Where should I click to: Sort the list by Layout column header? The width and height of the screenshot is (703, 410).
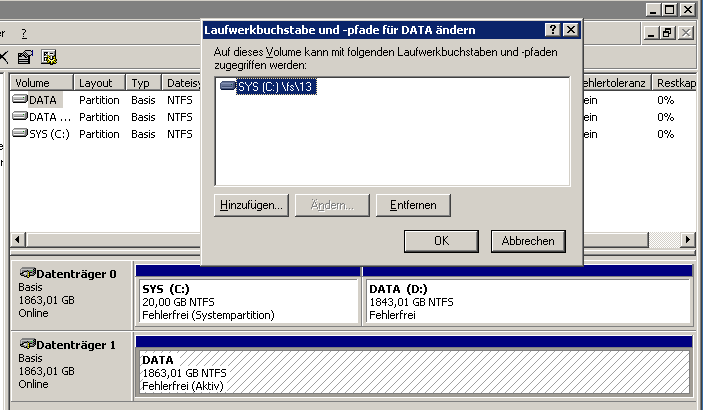(96, 83)
